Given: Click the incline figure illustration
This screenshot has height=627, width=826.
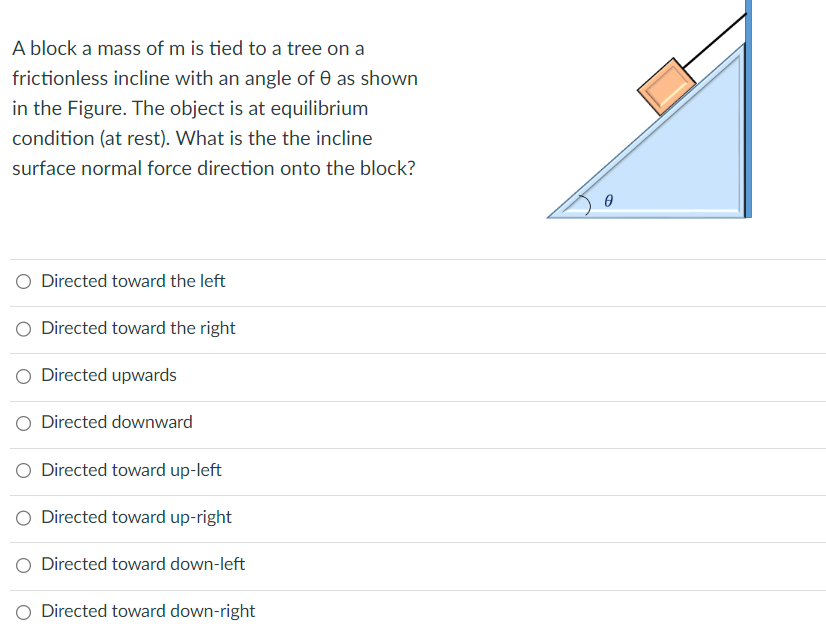Looking at the screenshot, I should [x=660, y=150].
